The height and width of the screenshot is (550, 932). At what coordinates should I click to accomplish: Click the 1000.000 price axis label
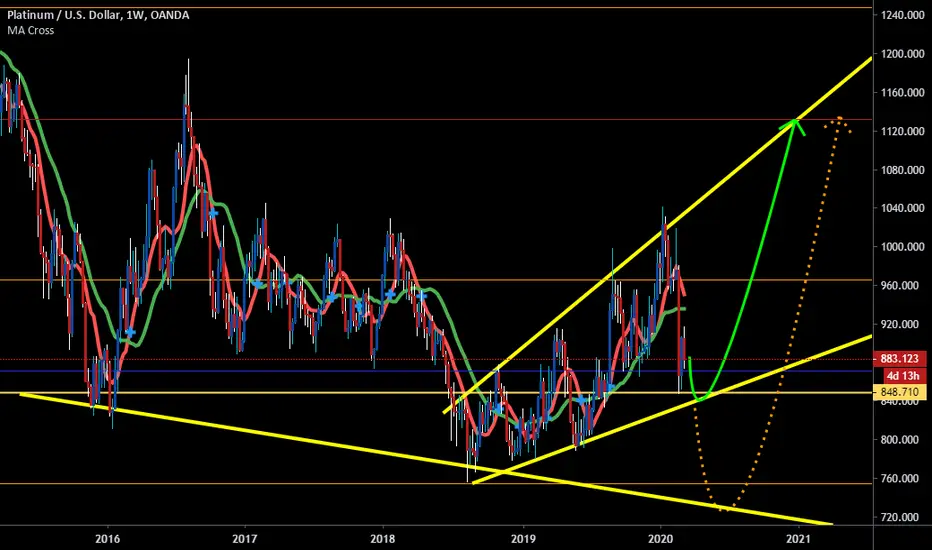click(903, 247)
